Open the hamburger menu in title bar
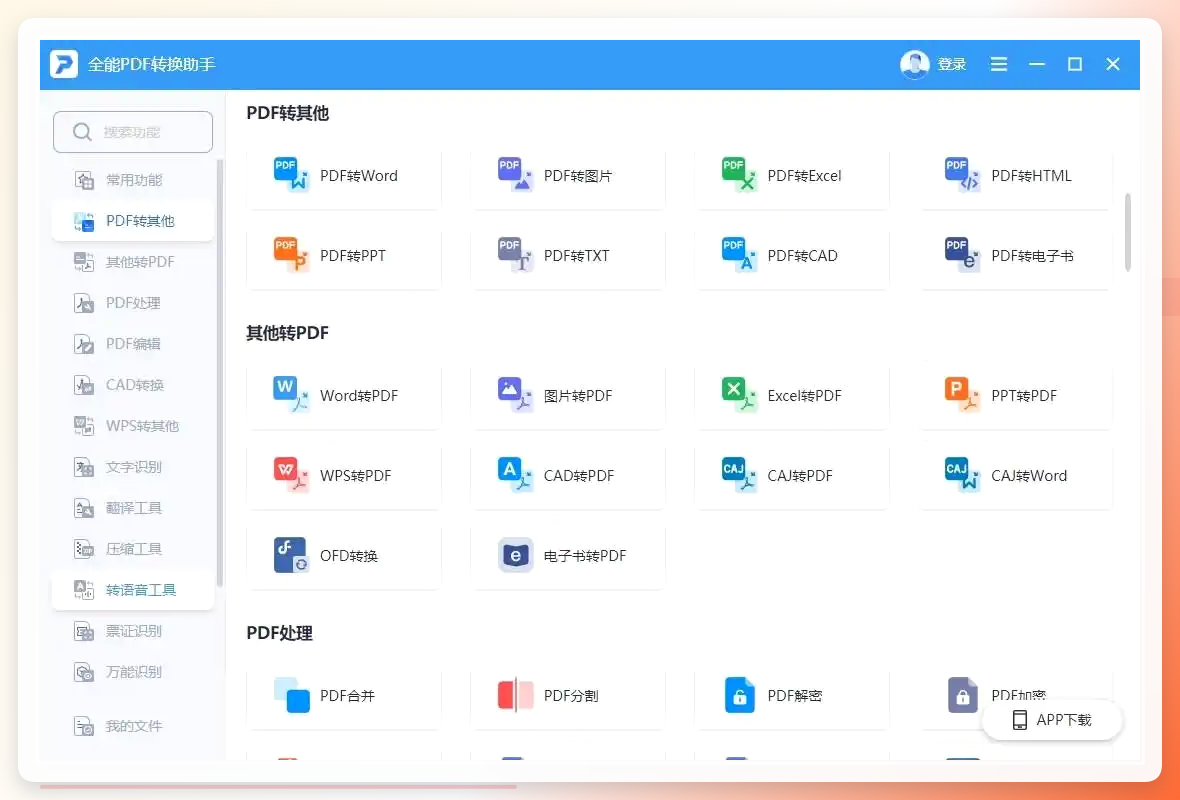This screenshot has height=800, width=1180. (999, 64)
